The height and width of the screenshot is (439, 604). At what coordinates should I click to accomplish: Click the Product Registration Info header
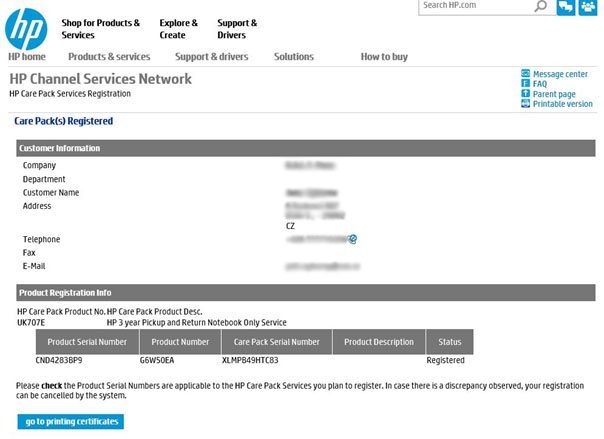point(306,293)
